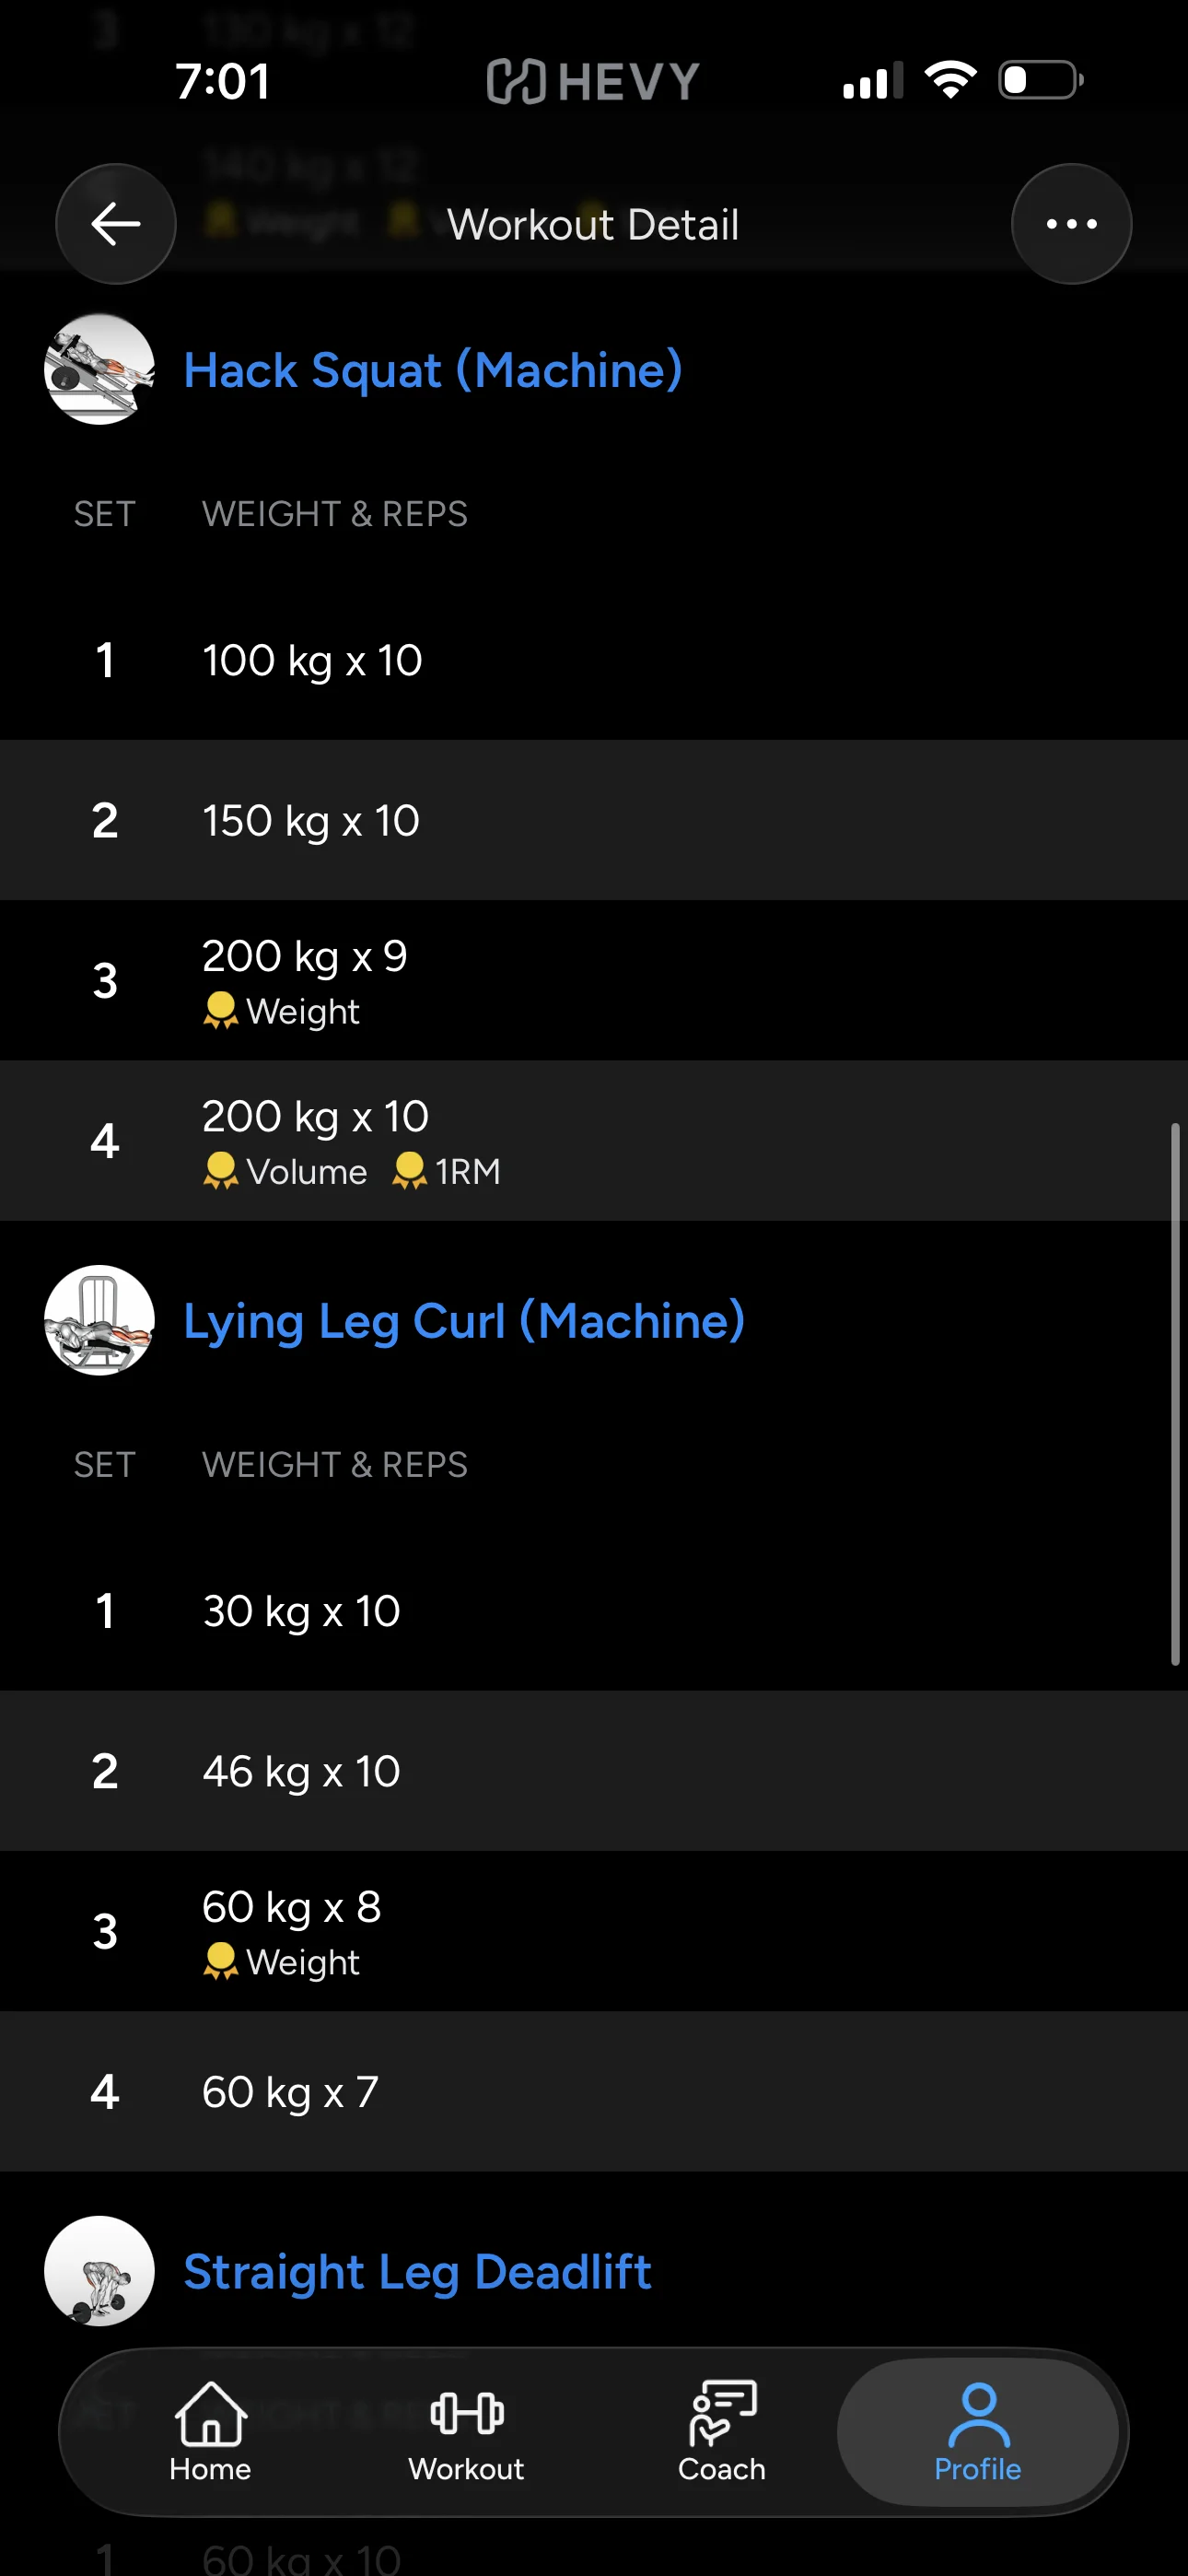Click the vertical scrollbar indicator

tap(1175, 1394)
